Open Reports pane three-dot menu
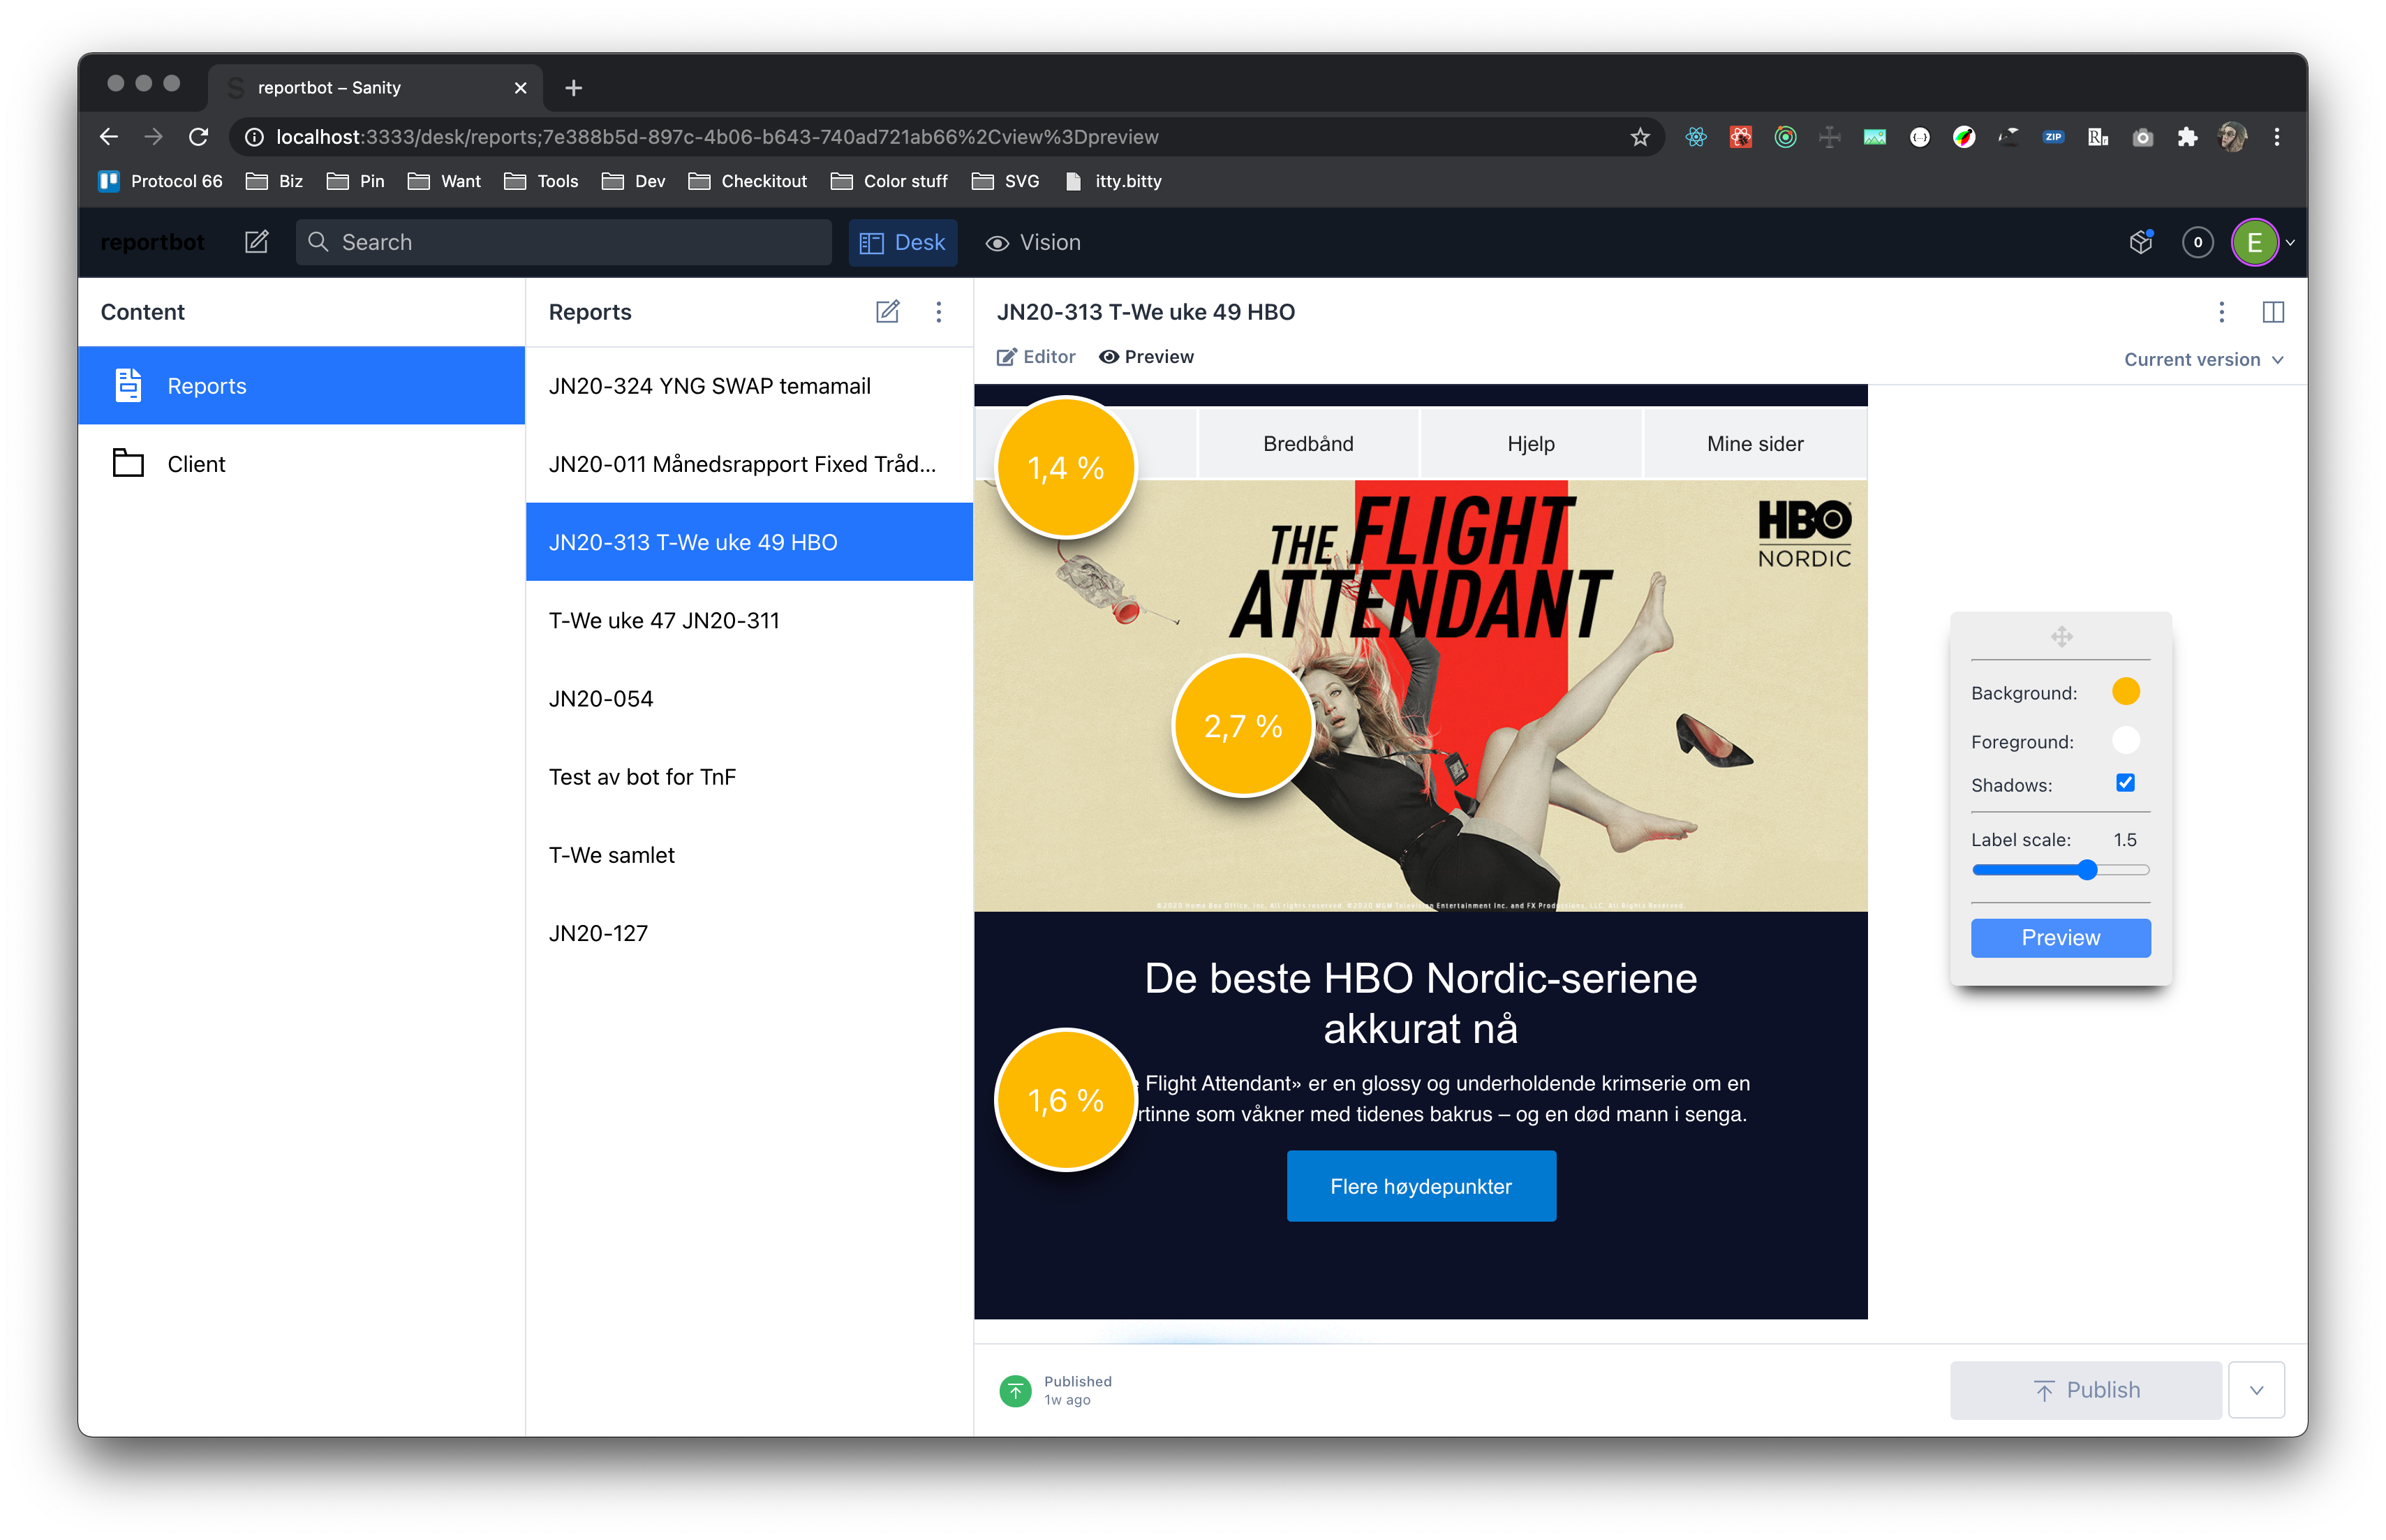Viewport: 2386px width, 1540px height. [x=938, y=312]
